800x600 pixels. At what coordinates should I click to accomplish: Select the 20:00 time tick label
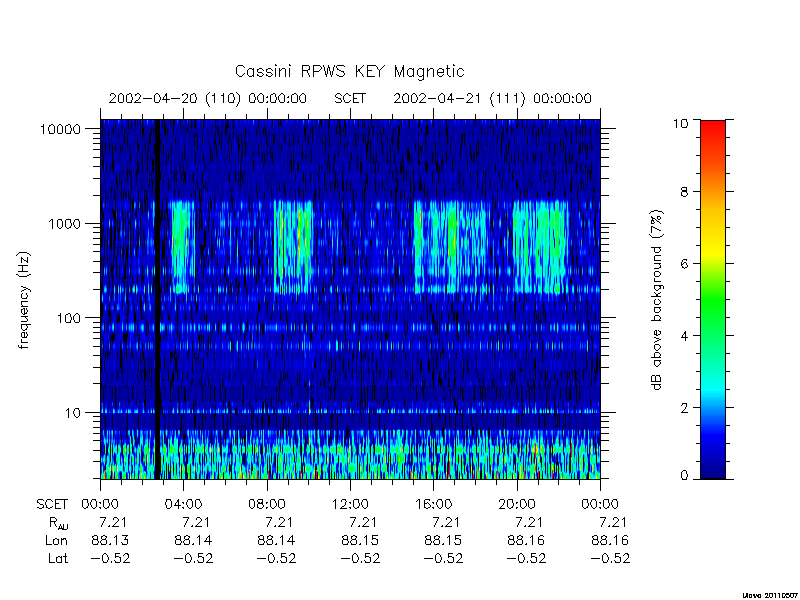coord(517,505)
